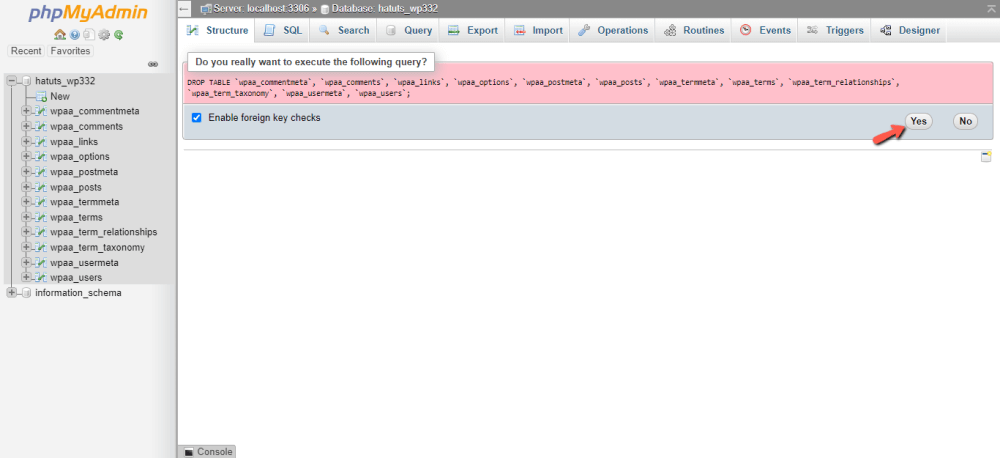Open the Favorites tables button
Image resolution: width=1000 pixels, height=458 pixels.
(x=71, y=51)
